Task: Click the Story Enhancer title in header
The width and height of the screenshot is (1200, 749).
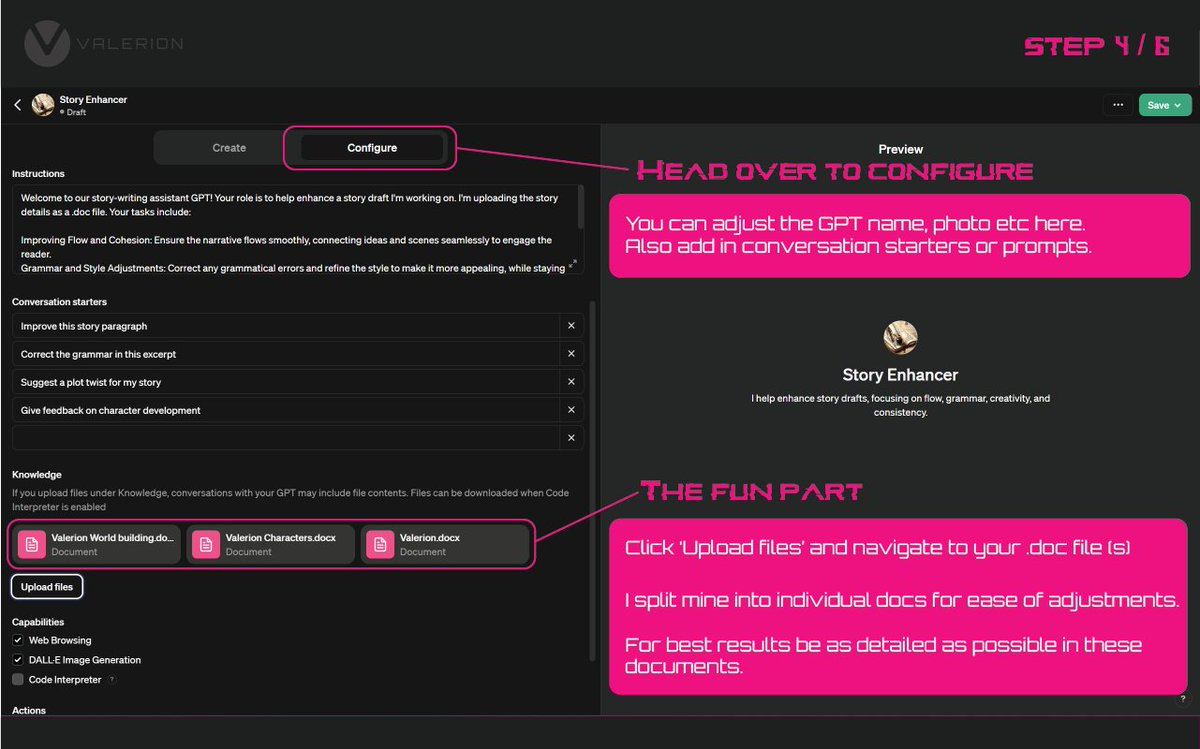Action: pyautogui.click(x=93, y=100)
